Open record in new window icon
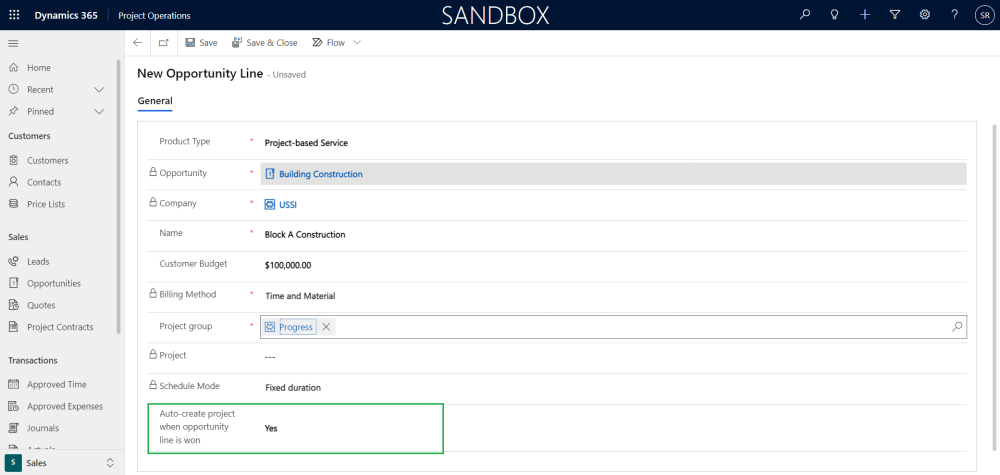 (164, 43)
